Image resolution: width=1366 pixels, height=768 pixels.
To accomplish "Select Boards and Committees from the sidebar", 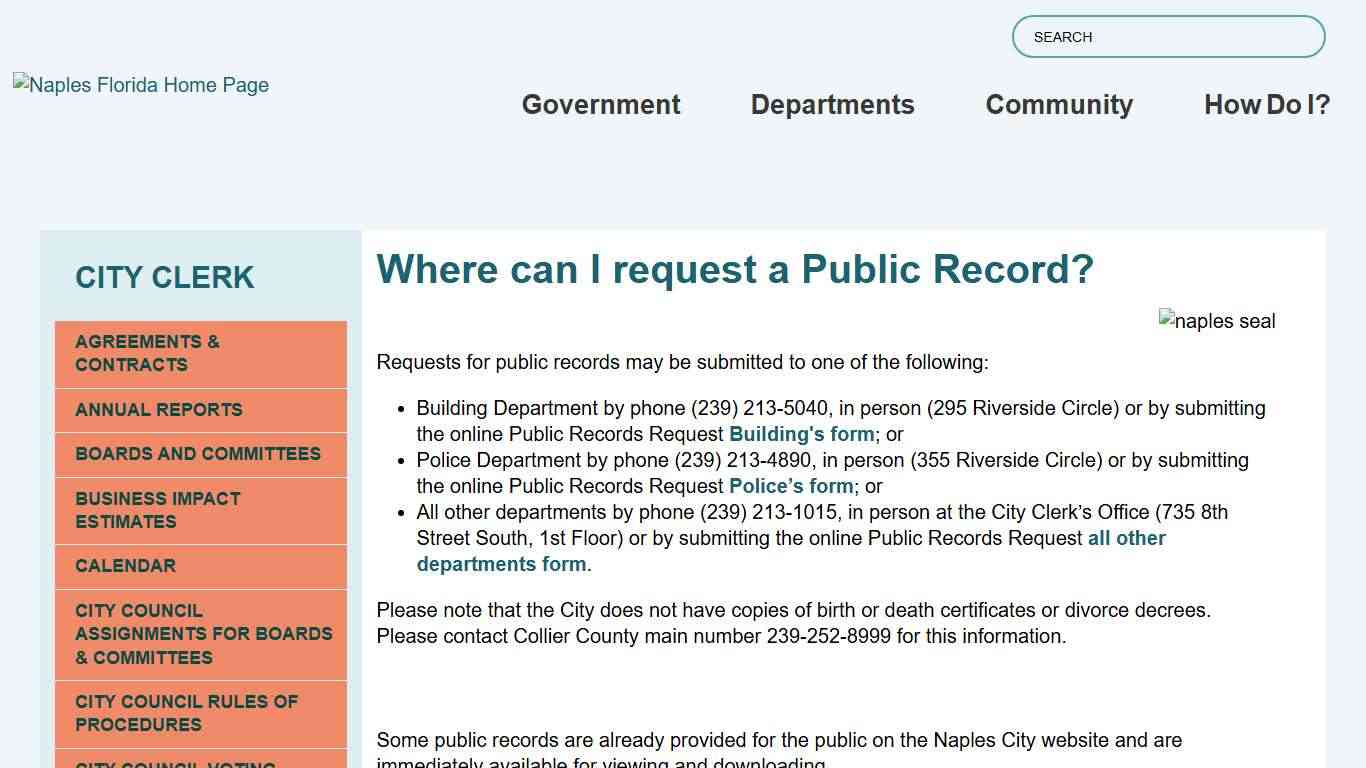I will click(x=198, y=454).
